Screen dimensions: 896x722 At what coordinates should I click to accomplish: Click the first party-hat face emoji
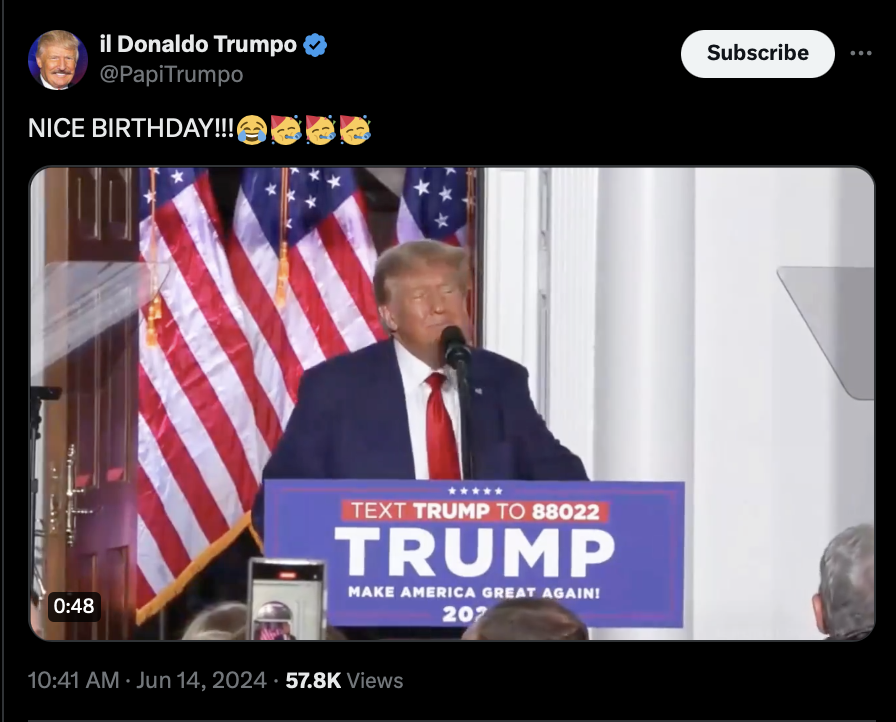tap(286, 130)
